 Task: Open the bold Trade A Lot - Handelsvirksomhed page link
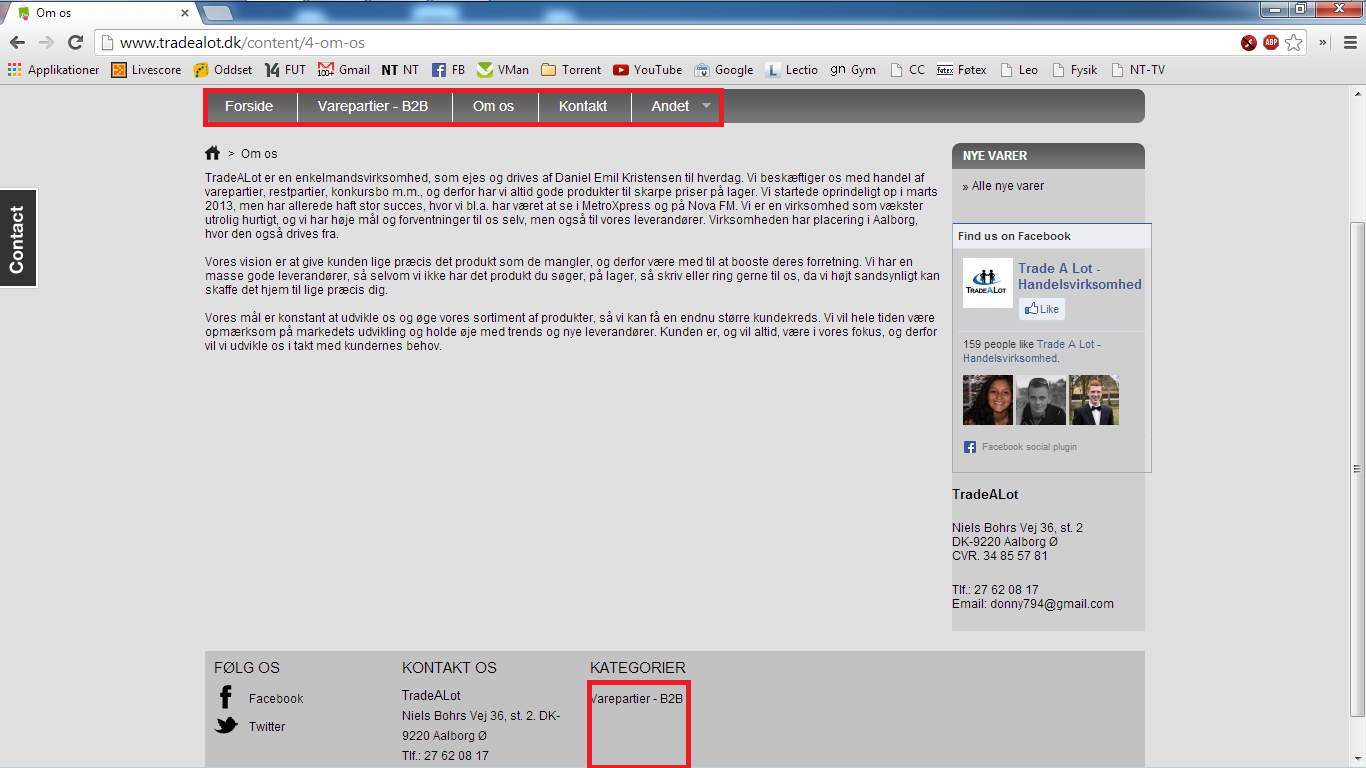[x=1080, y=276]
